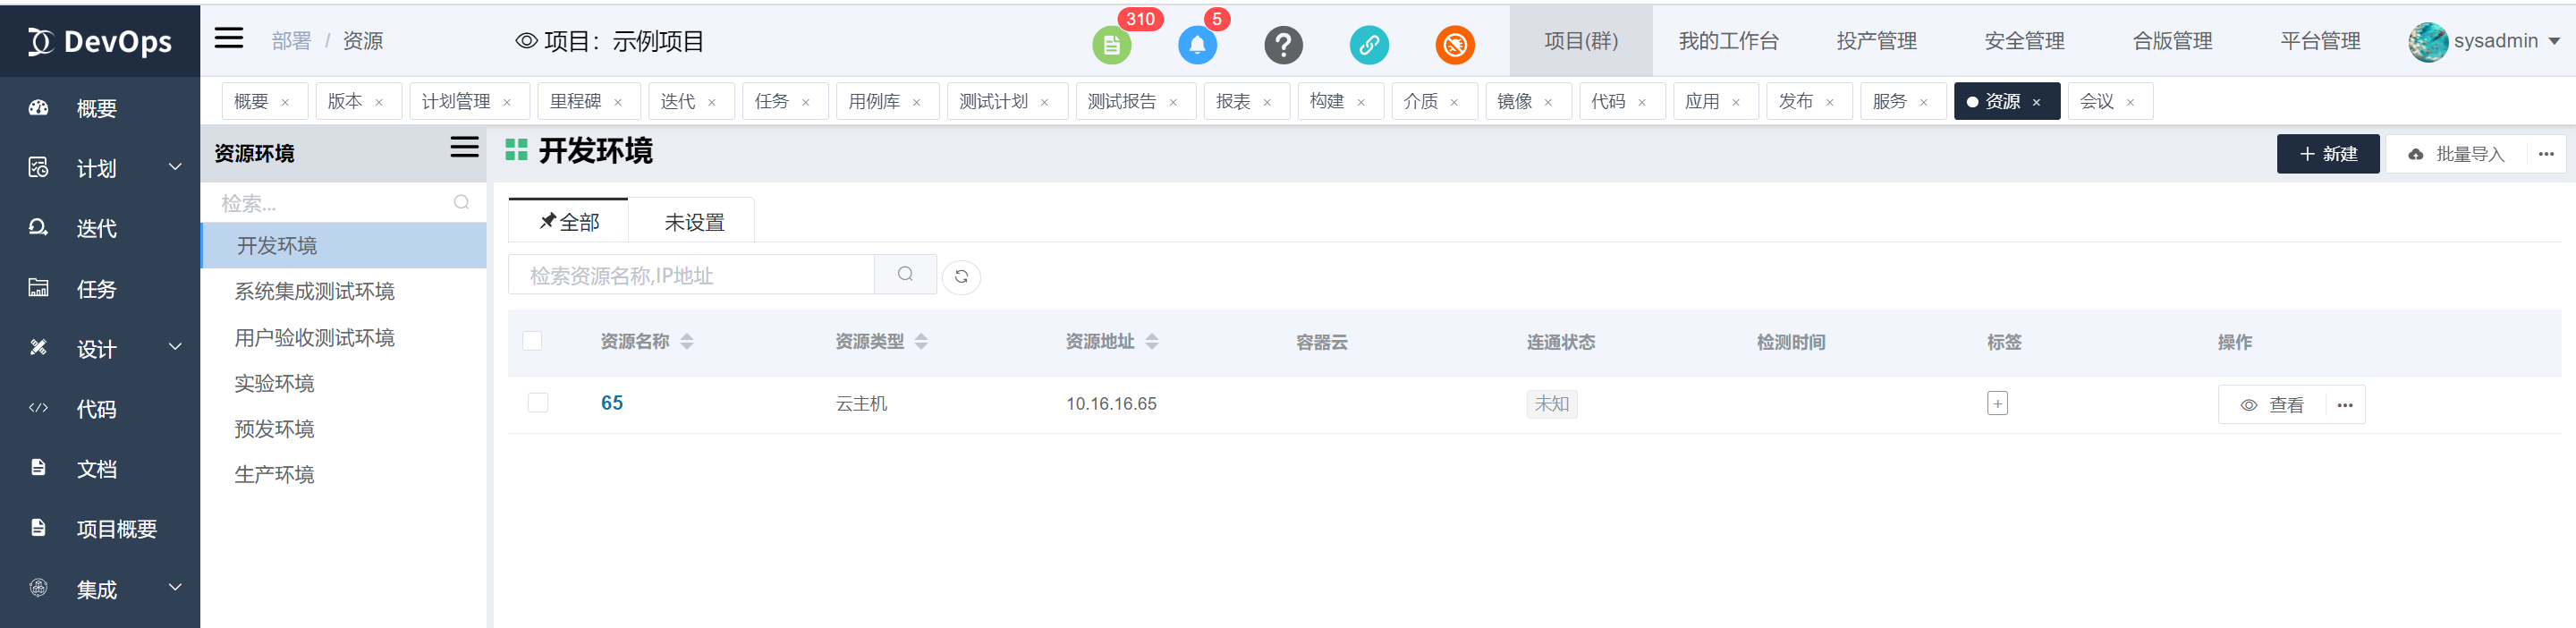Click the 新建 button
This screenshot has width=2576, height=628.
point(2327,154)
